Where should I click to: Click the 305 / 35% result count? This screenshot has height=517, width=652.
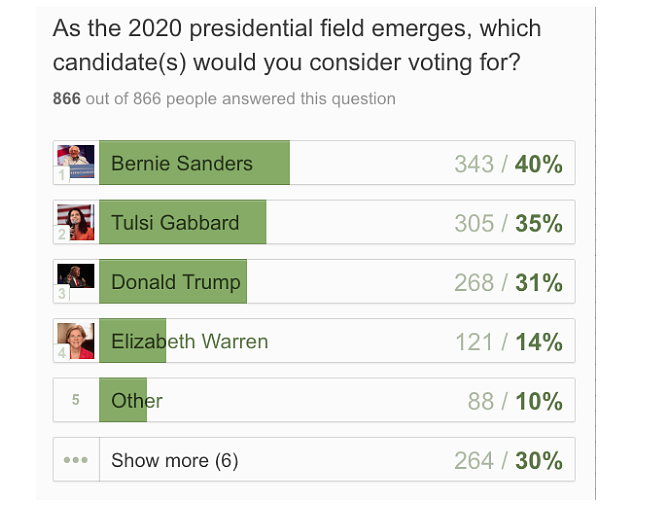tap(508, 223)
